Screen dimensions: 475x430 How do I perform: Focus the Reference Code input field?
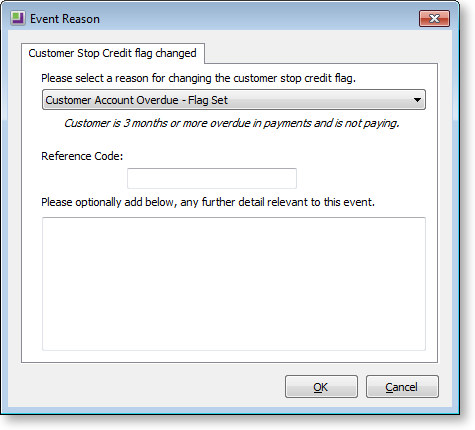click(212, 178)
